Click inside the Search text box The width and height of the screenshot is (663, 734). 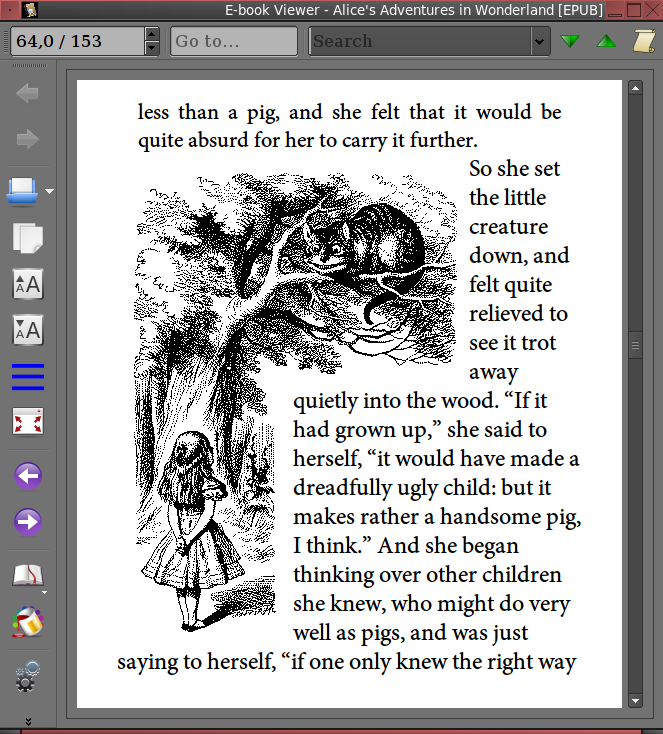(x=420, y=41)
